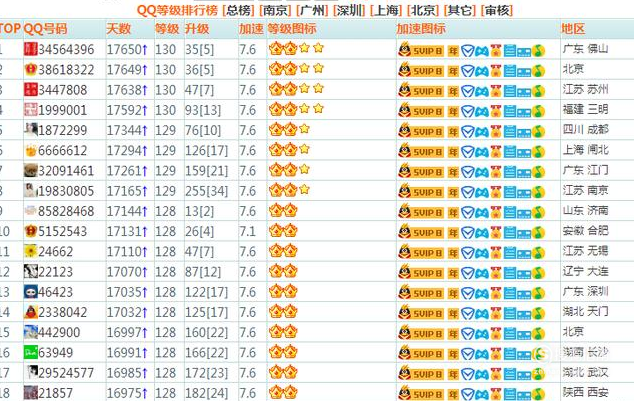Open the 其它 ranking tab
This screenshot has height=401, width=634.
[x=460, y=10]
